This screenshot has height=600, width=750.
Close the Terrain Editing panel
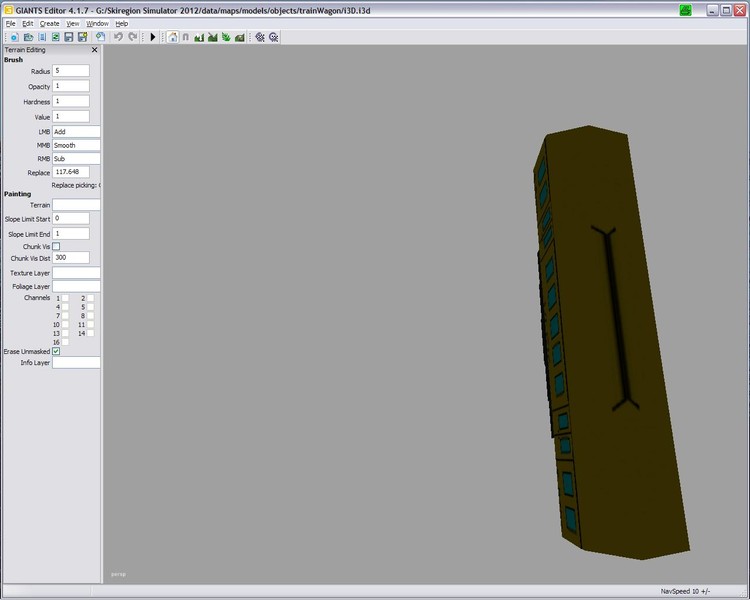tap(94, 50)
